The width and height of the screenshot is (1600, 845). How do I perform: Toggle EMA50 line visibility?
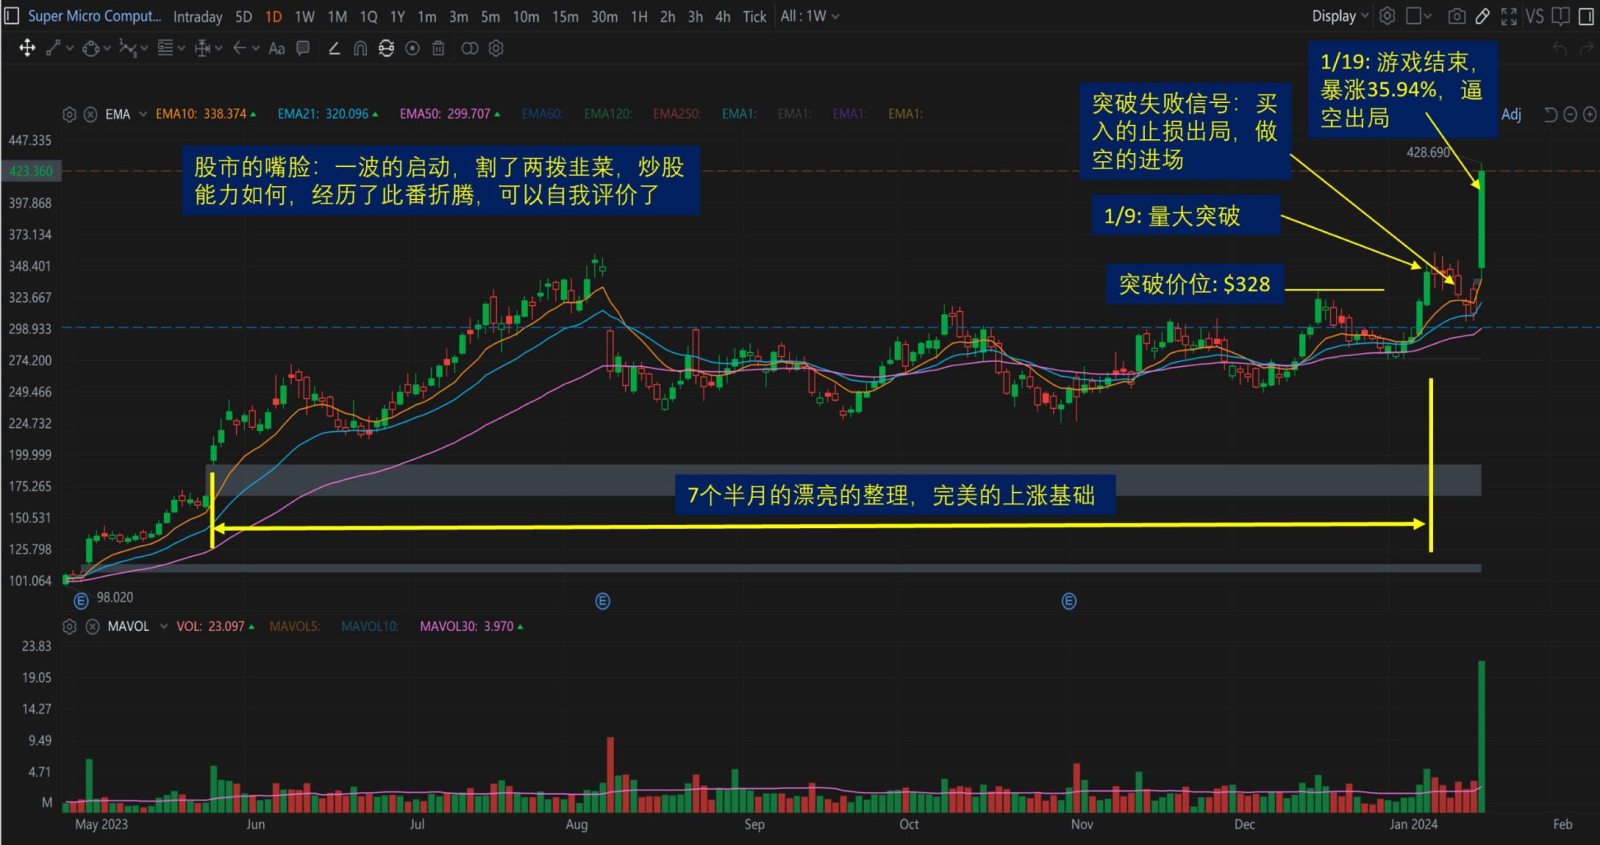click(x=450, y=114)
